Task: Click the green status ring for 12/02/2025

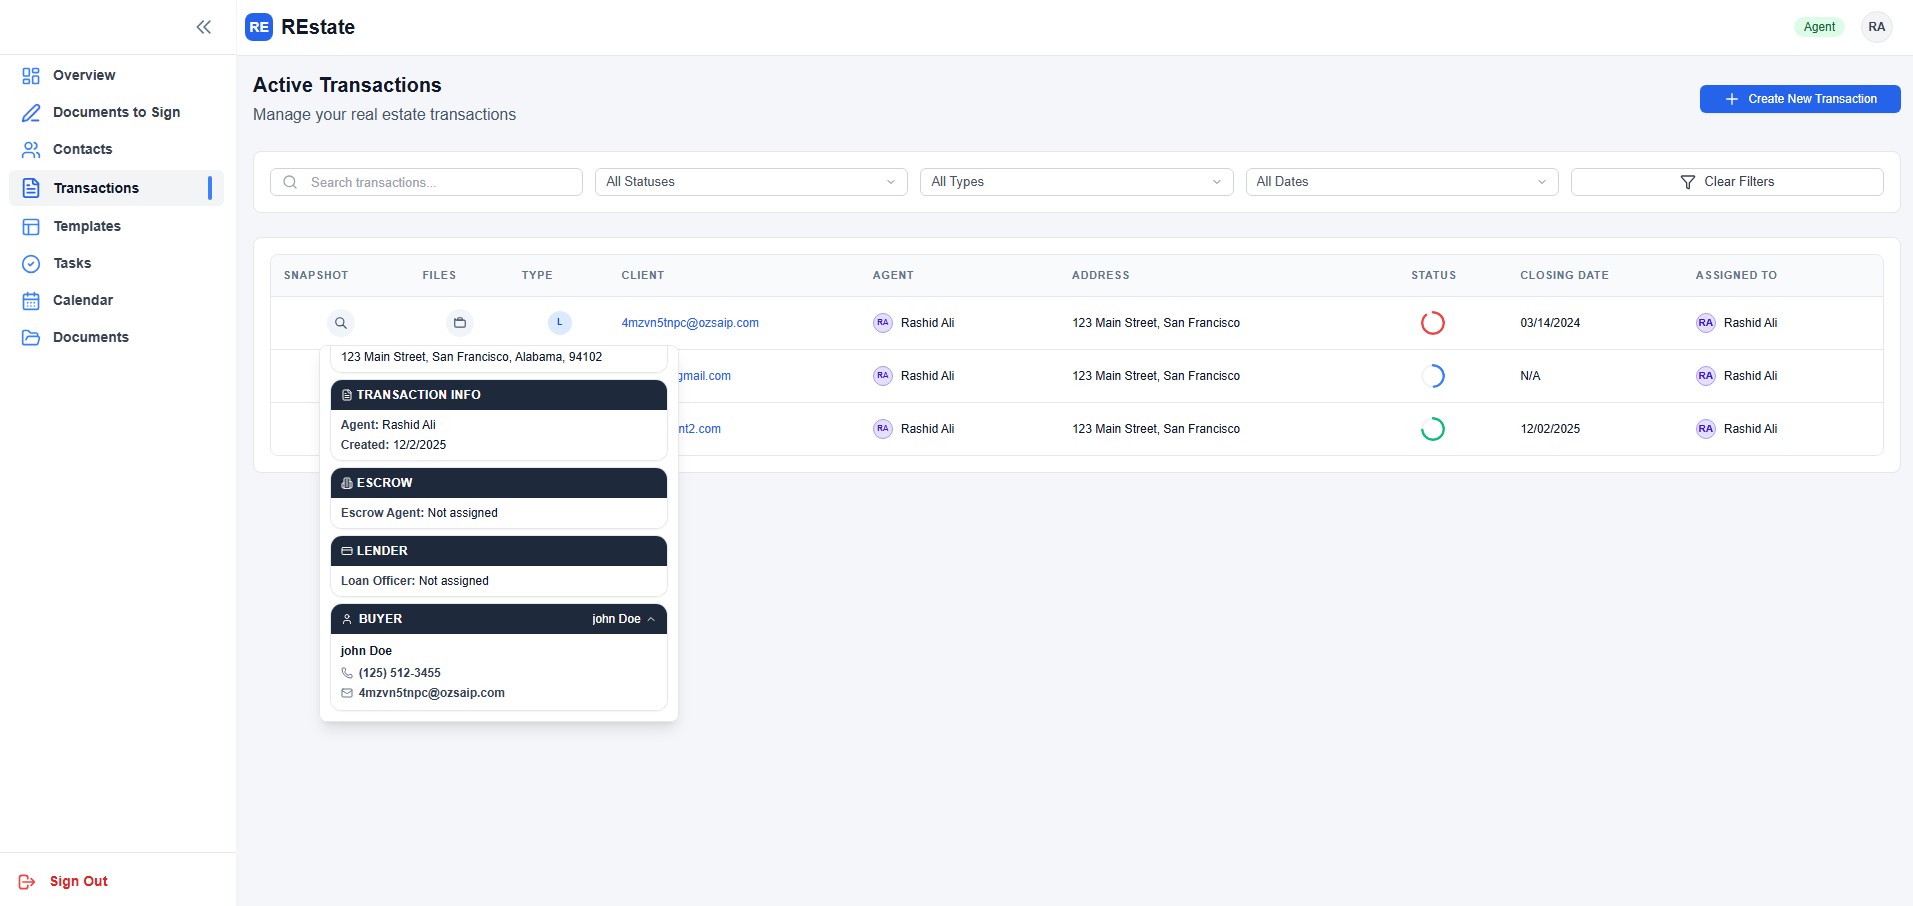Action: point(1433,429)
